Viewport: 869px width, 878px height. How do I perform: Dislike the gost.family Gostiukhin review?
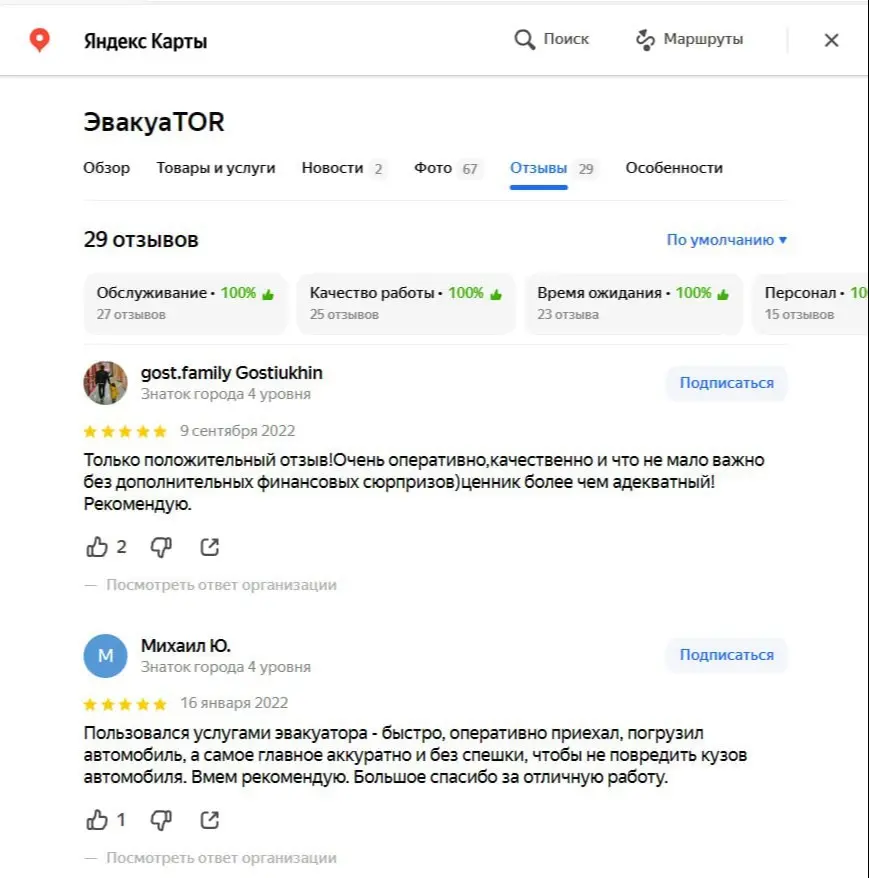(161, 547)
